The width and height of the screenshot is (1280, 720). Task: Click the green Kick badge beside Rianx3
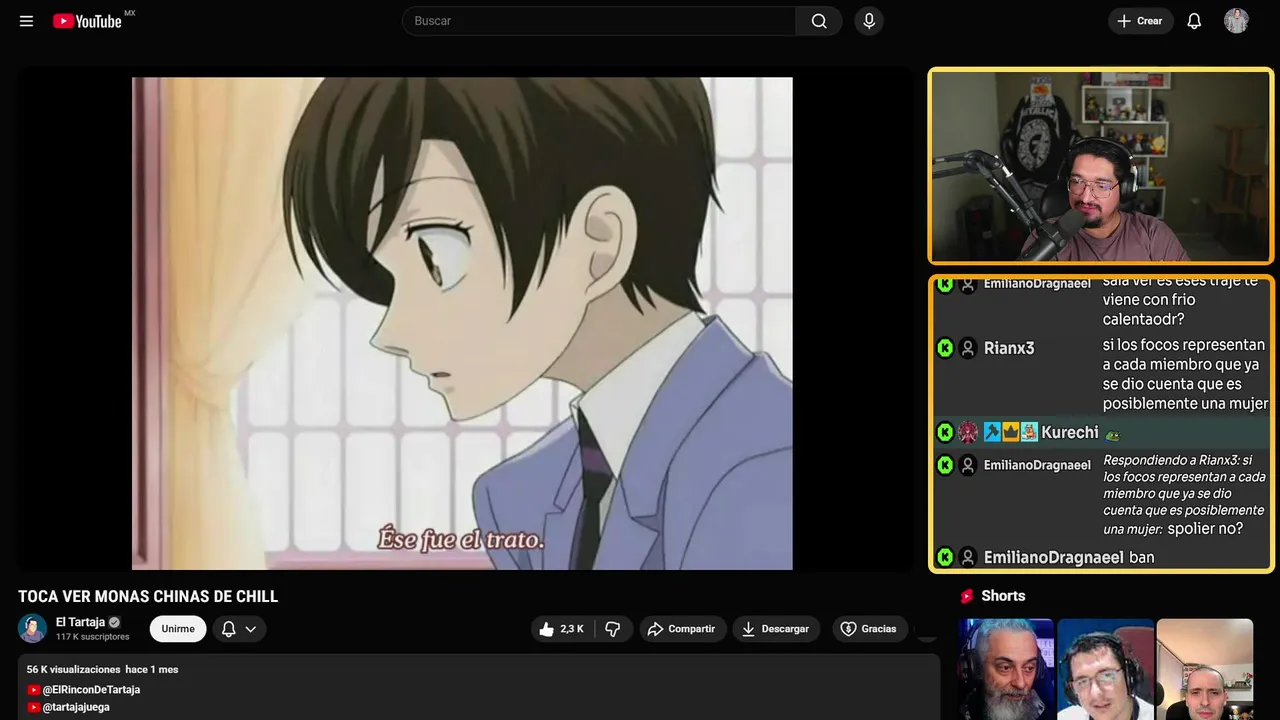tap(945, 348)
